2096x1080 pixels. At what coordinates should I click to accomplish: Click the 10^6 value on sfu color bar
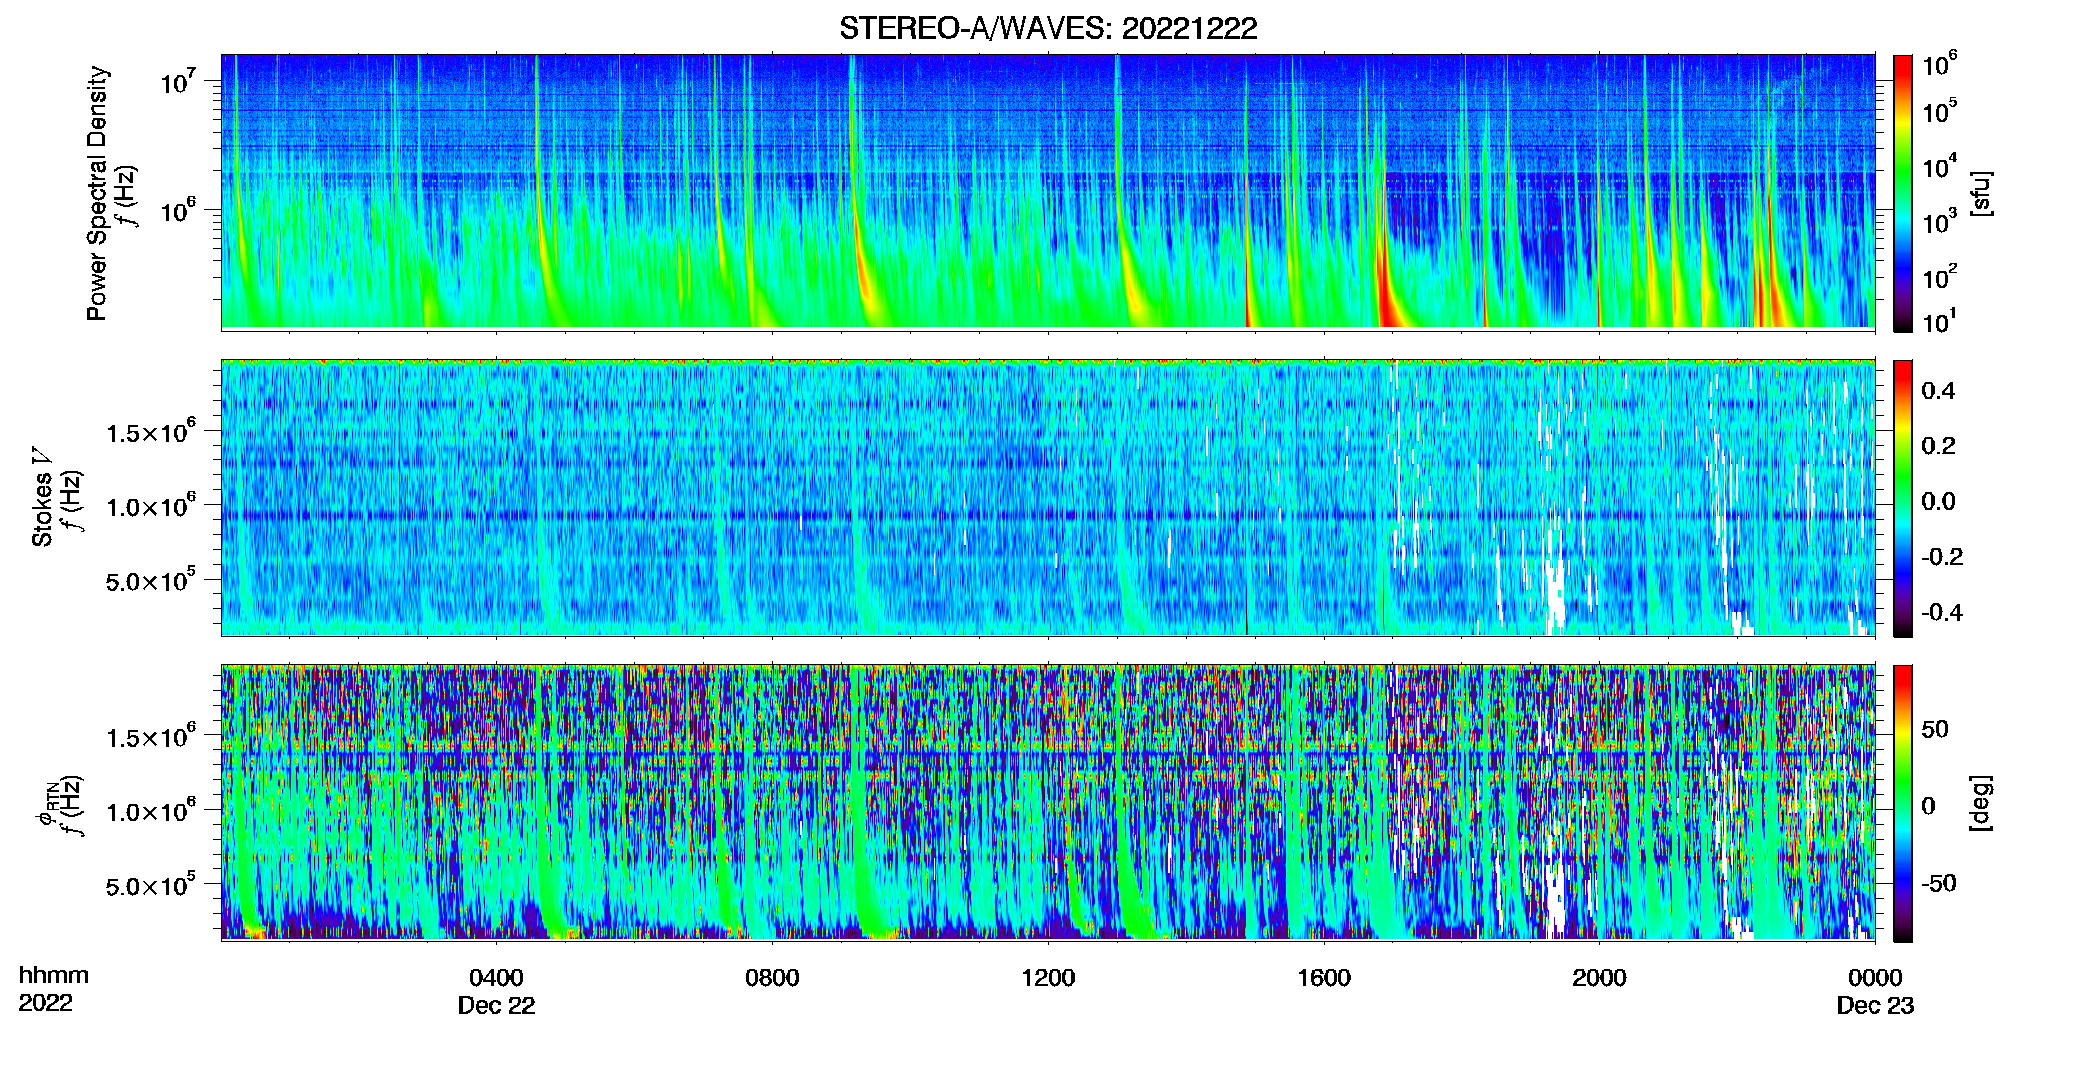pyautogui.click(x=1940, y=65)
